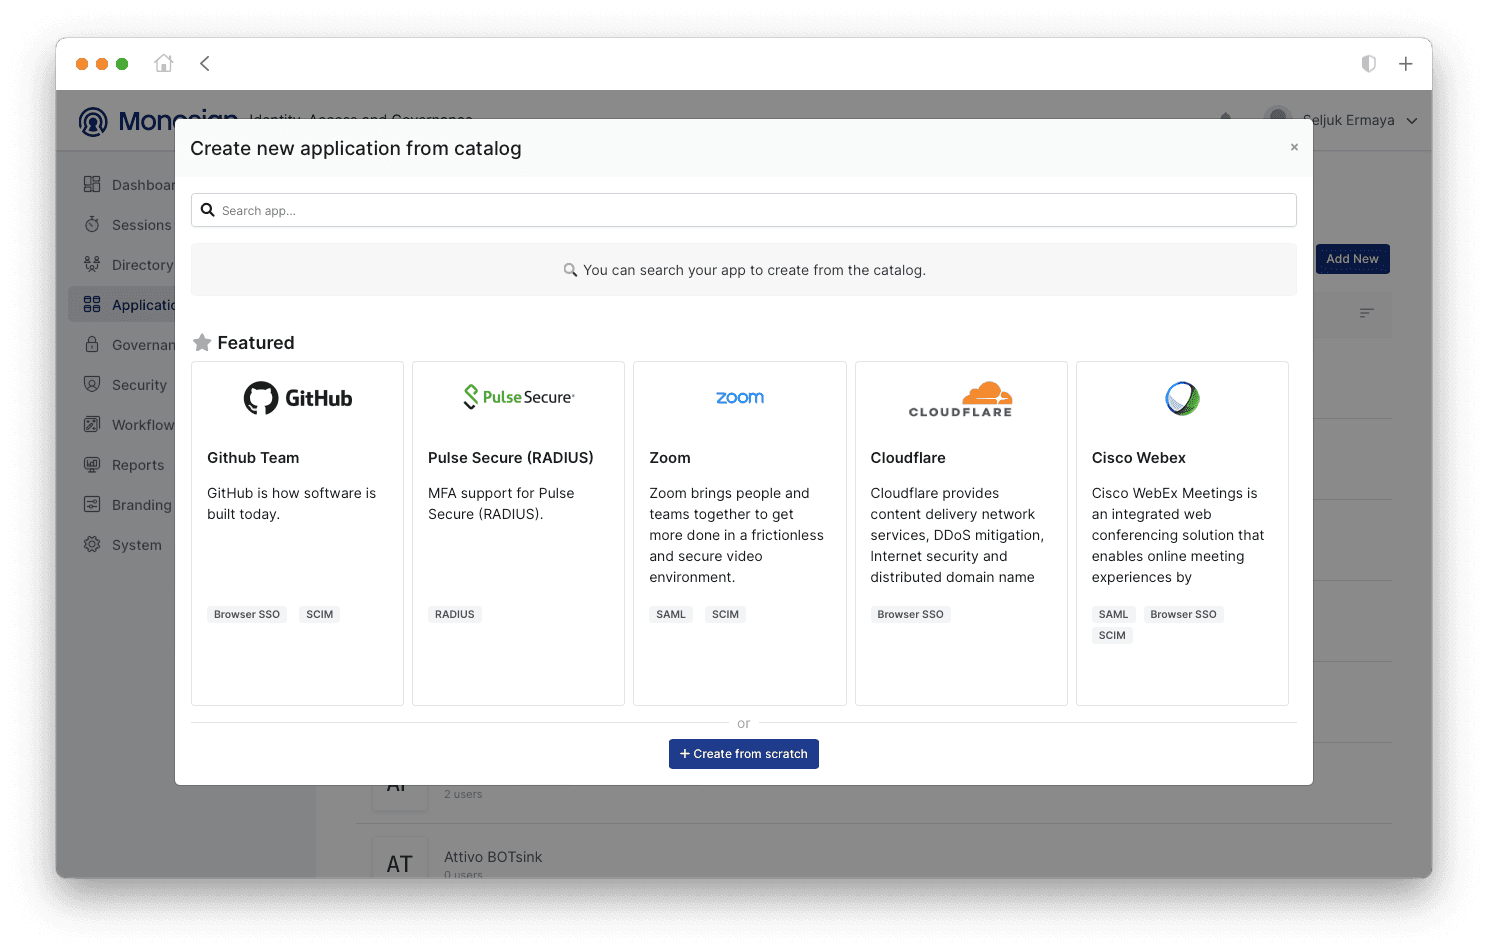Select the Zoom app title
Viewport: 1488px width, 952px height.
pos(670,458)
